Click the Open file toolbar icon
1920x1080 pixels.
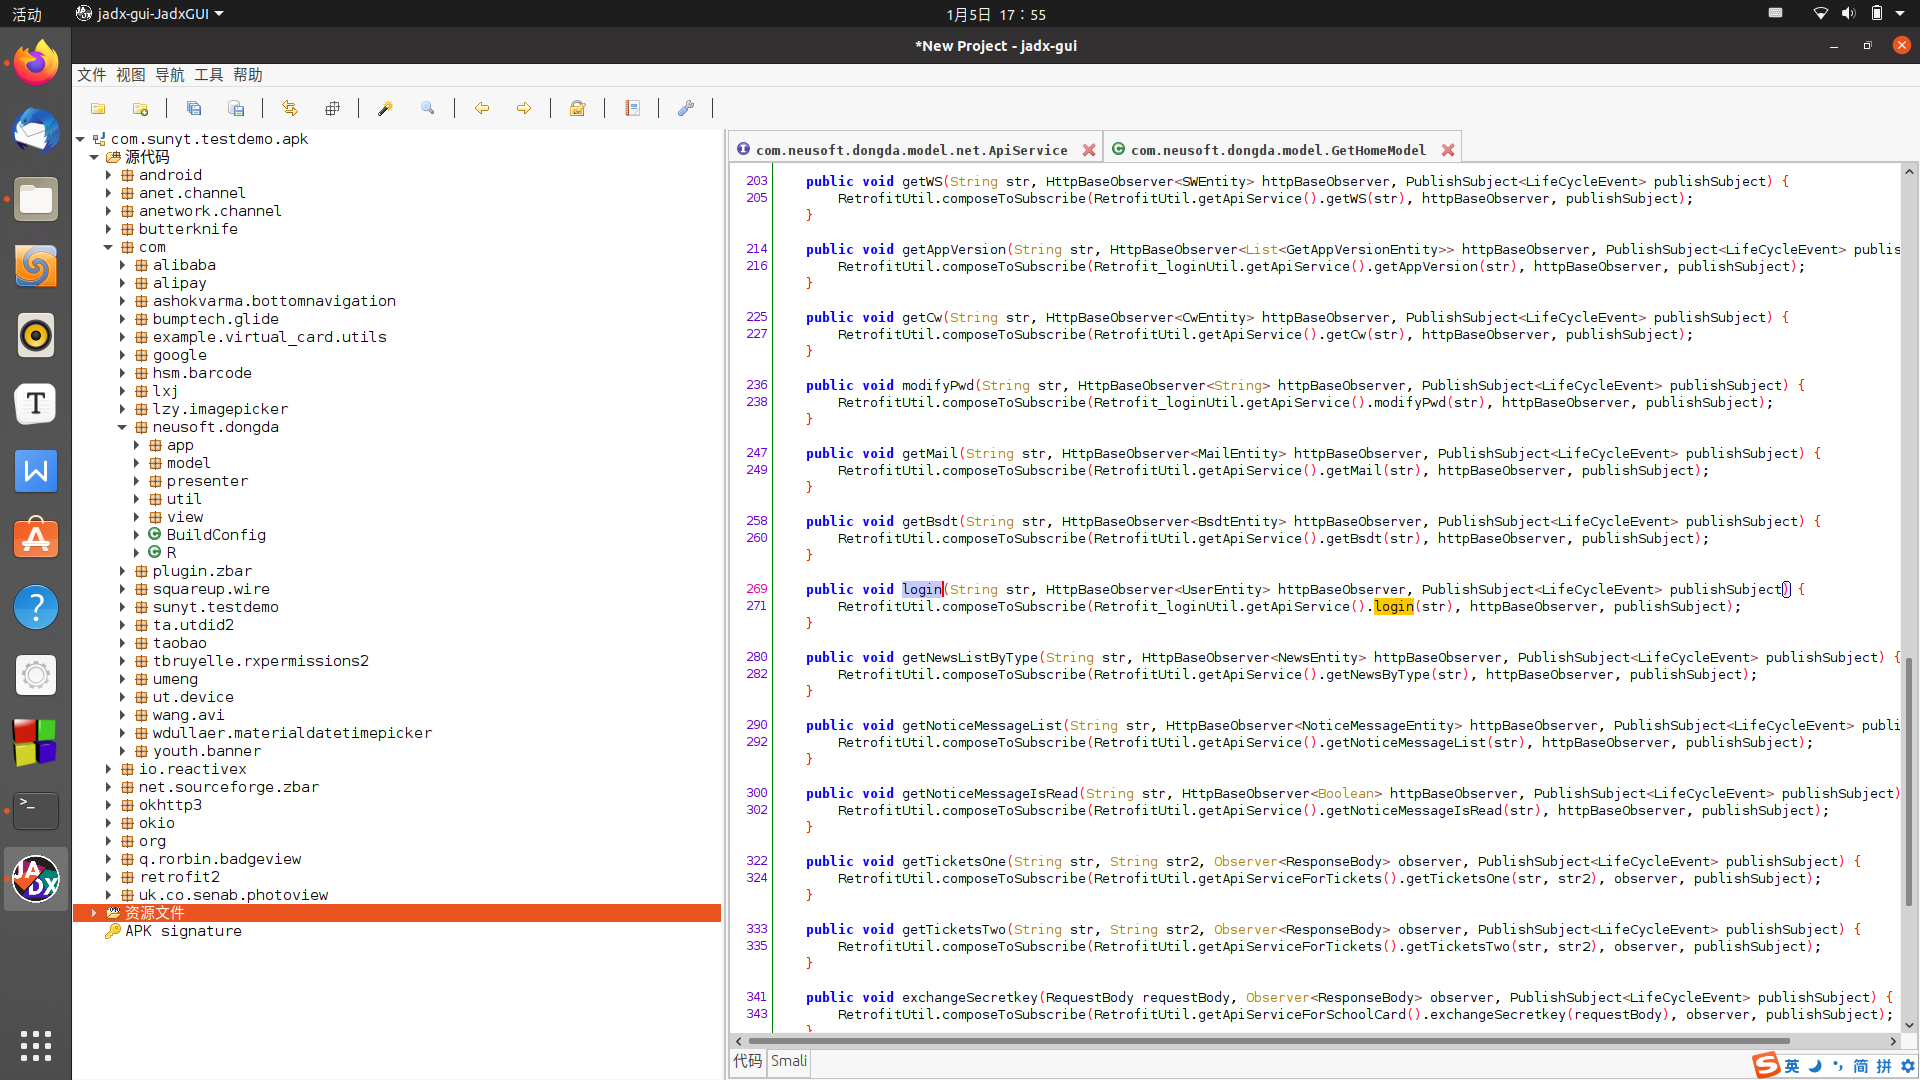[98, 108]
